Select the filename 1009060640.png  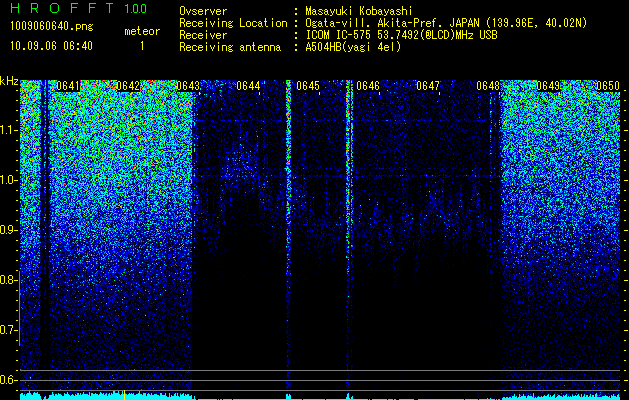pos(52,26)
